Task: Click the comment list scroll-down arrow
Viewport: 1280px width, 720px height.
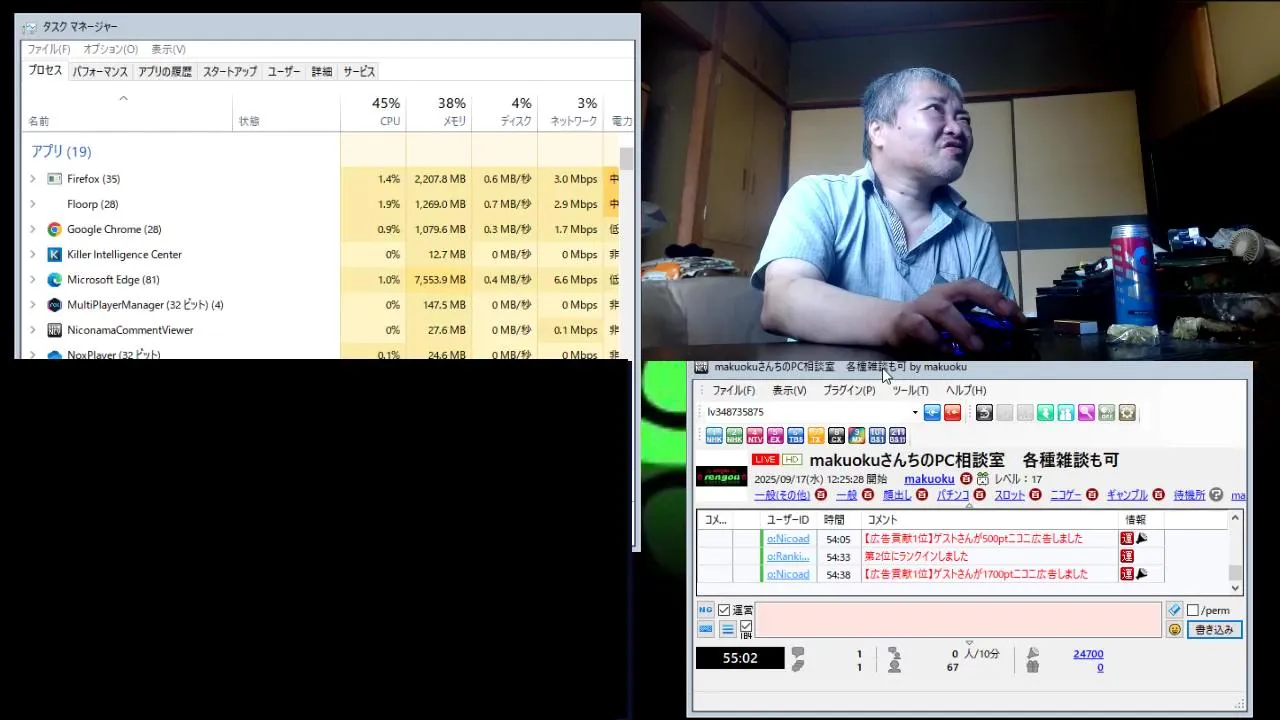Action: click(x=1235, y=588)
